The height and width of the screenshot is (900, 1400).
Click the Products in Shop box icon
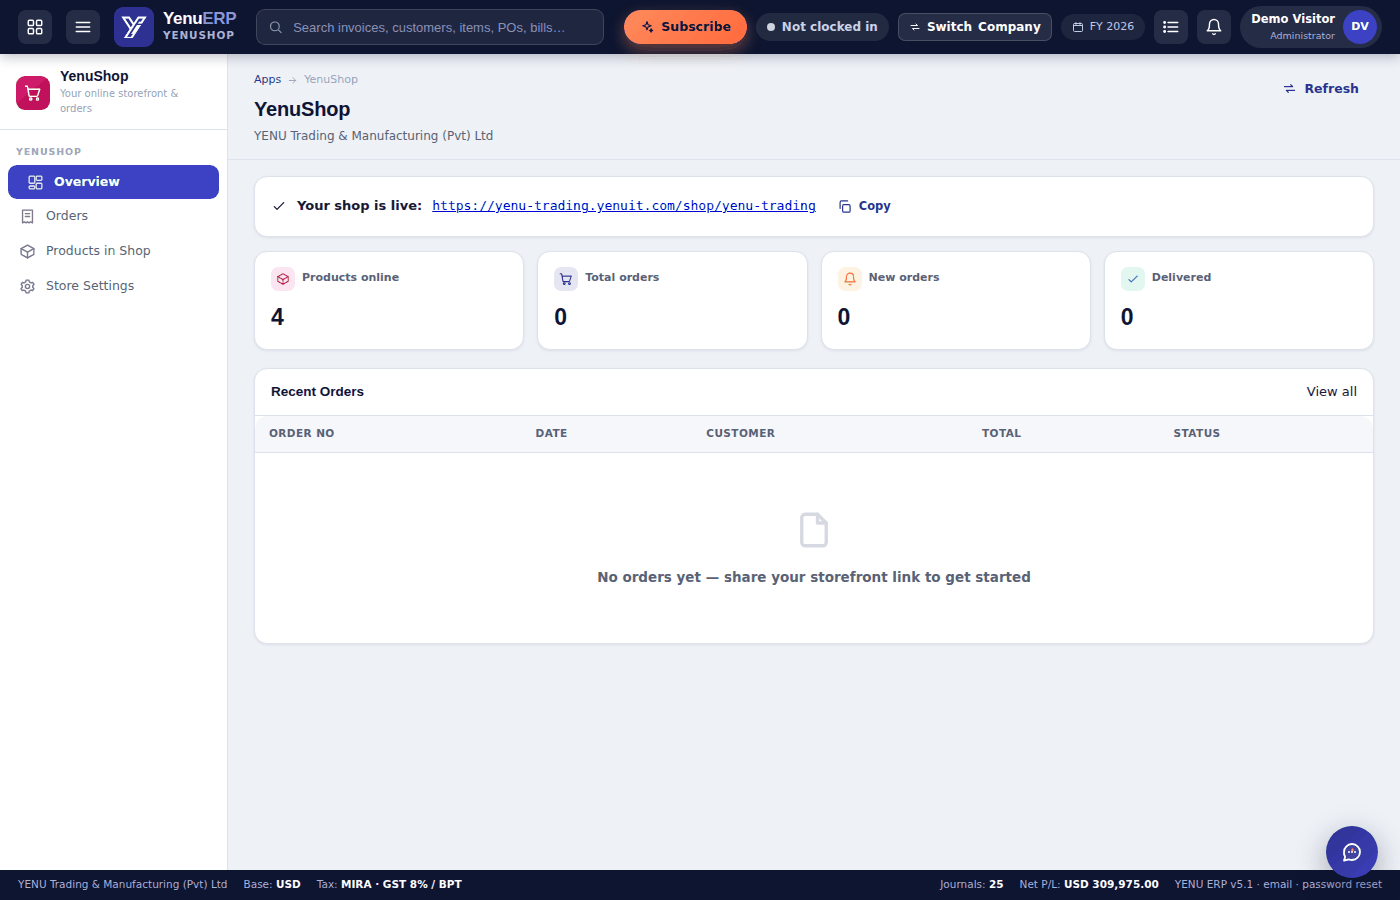tap(28, 251)
